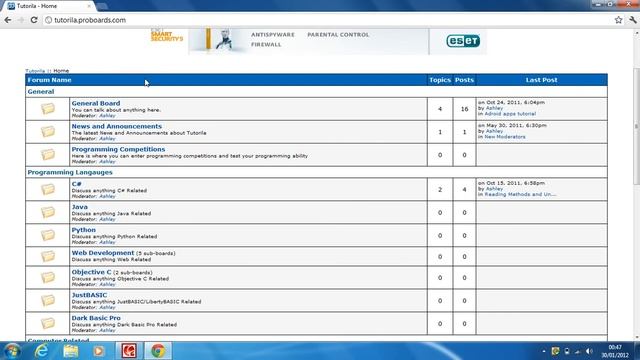Open the JustBASIC forum link
Viewport: 640px width, 360px height.
pos(89,295)
